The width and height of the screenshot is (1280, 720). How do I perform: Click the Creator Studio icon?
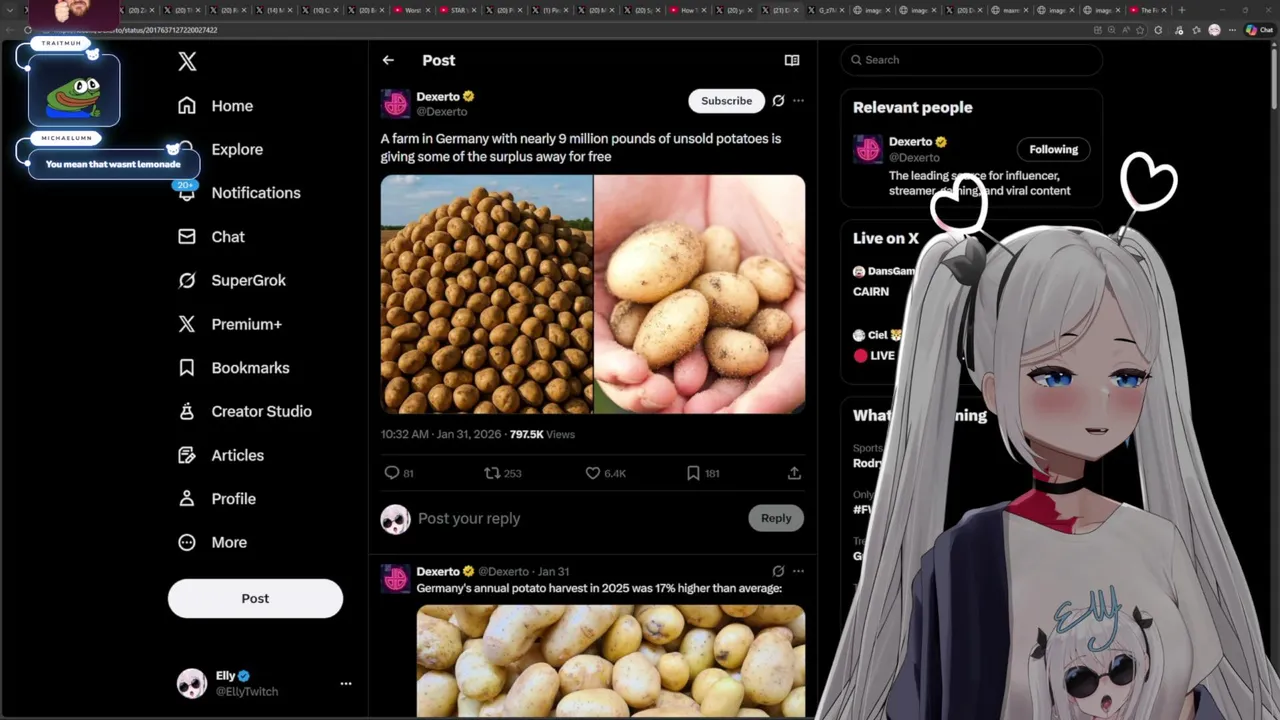(x=187, y=411)
